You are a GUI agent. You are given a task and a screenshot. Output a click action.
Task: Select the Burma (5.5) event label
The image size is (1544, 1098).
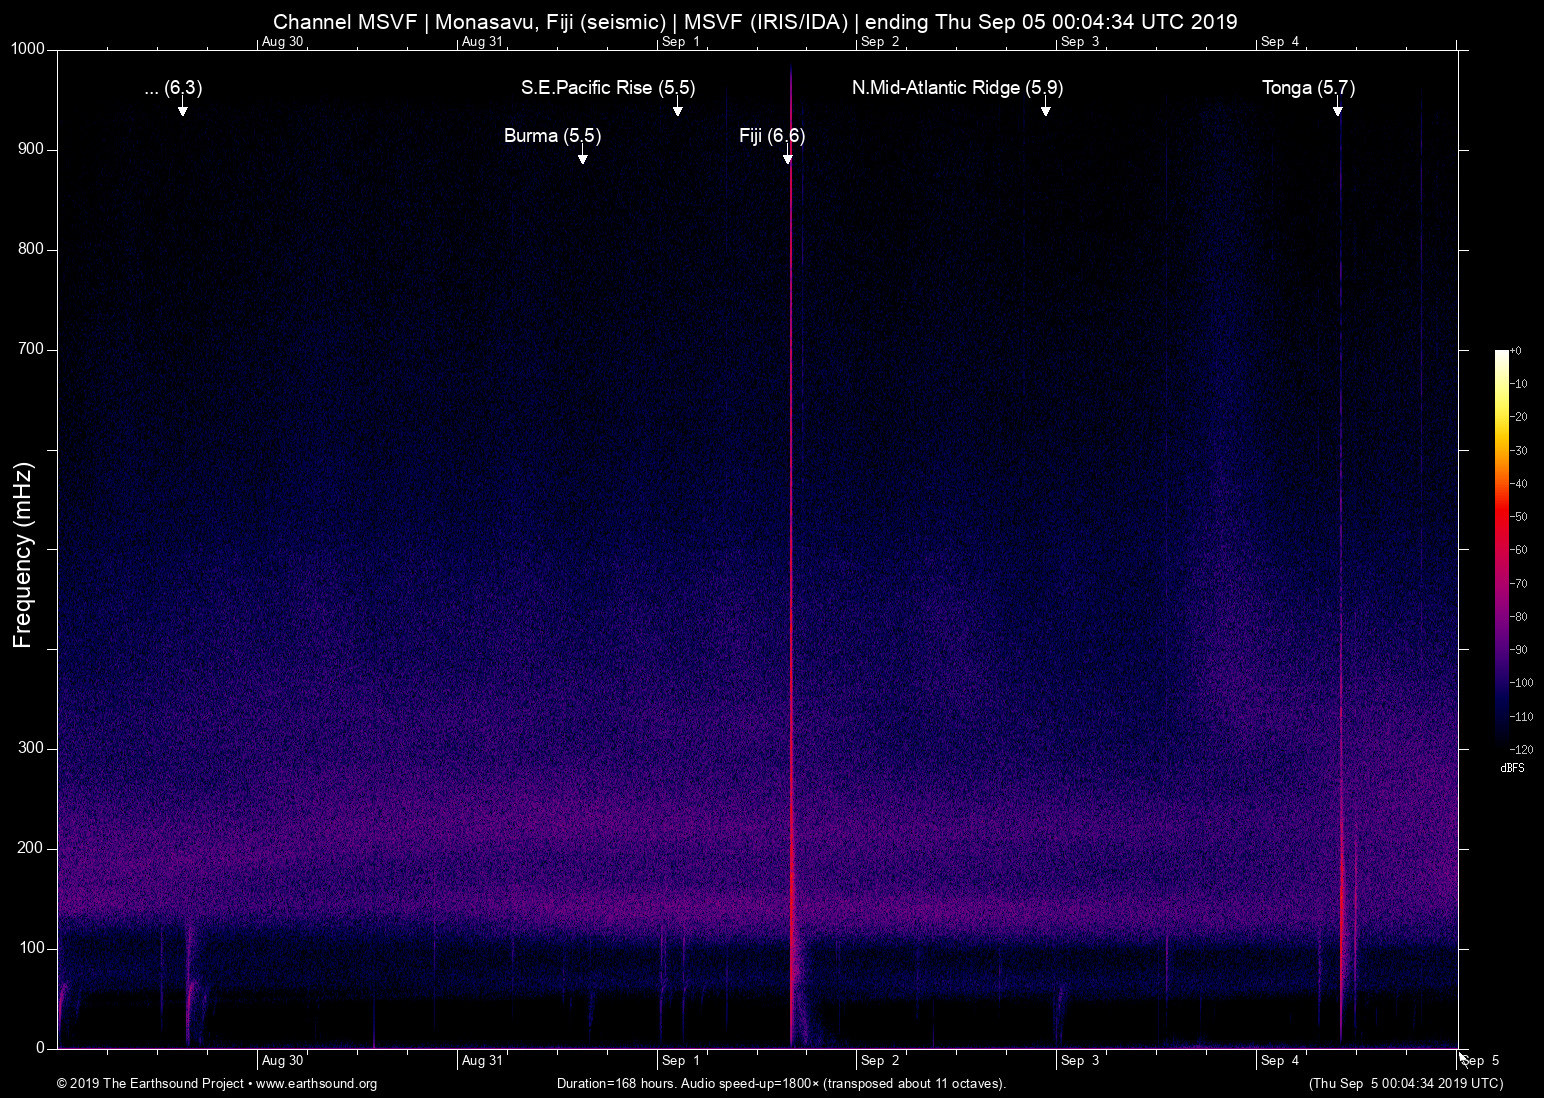pos(552,136)
